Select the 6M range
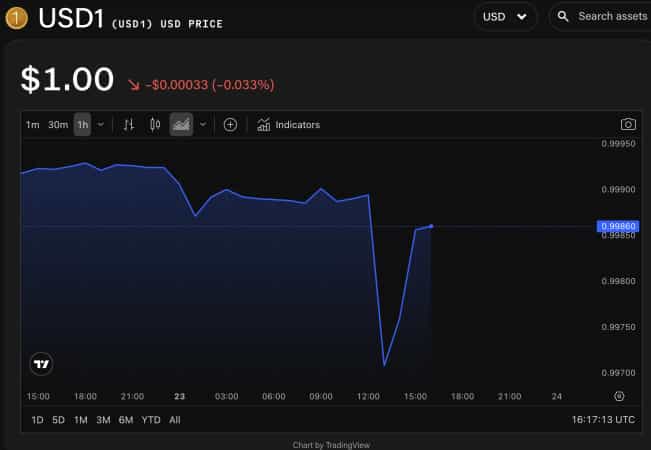The height and width of the screenshot is (450, 651). point(126,420)
